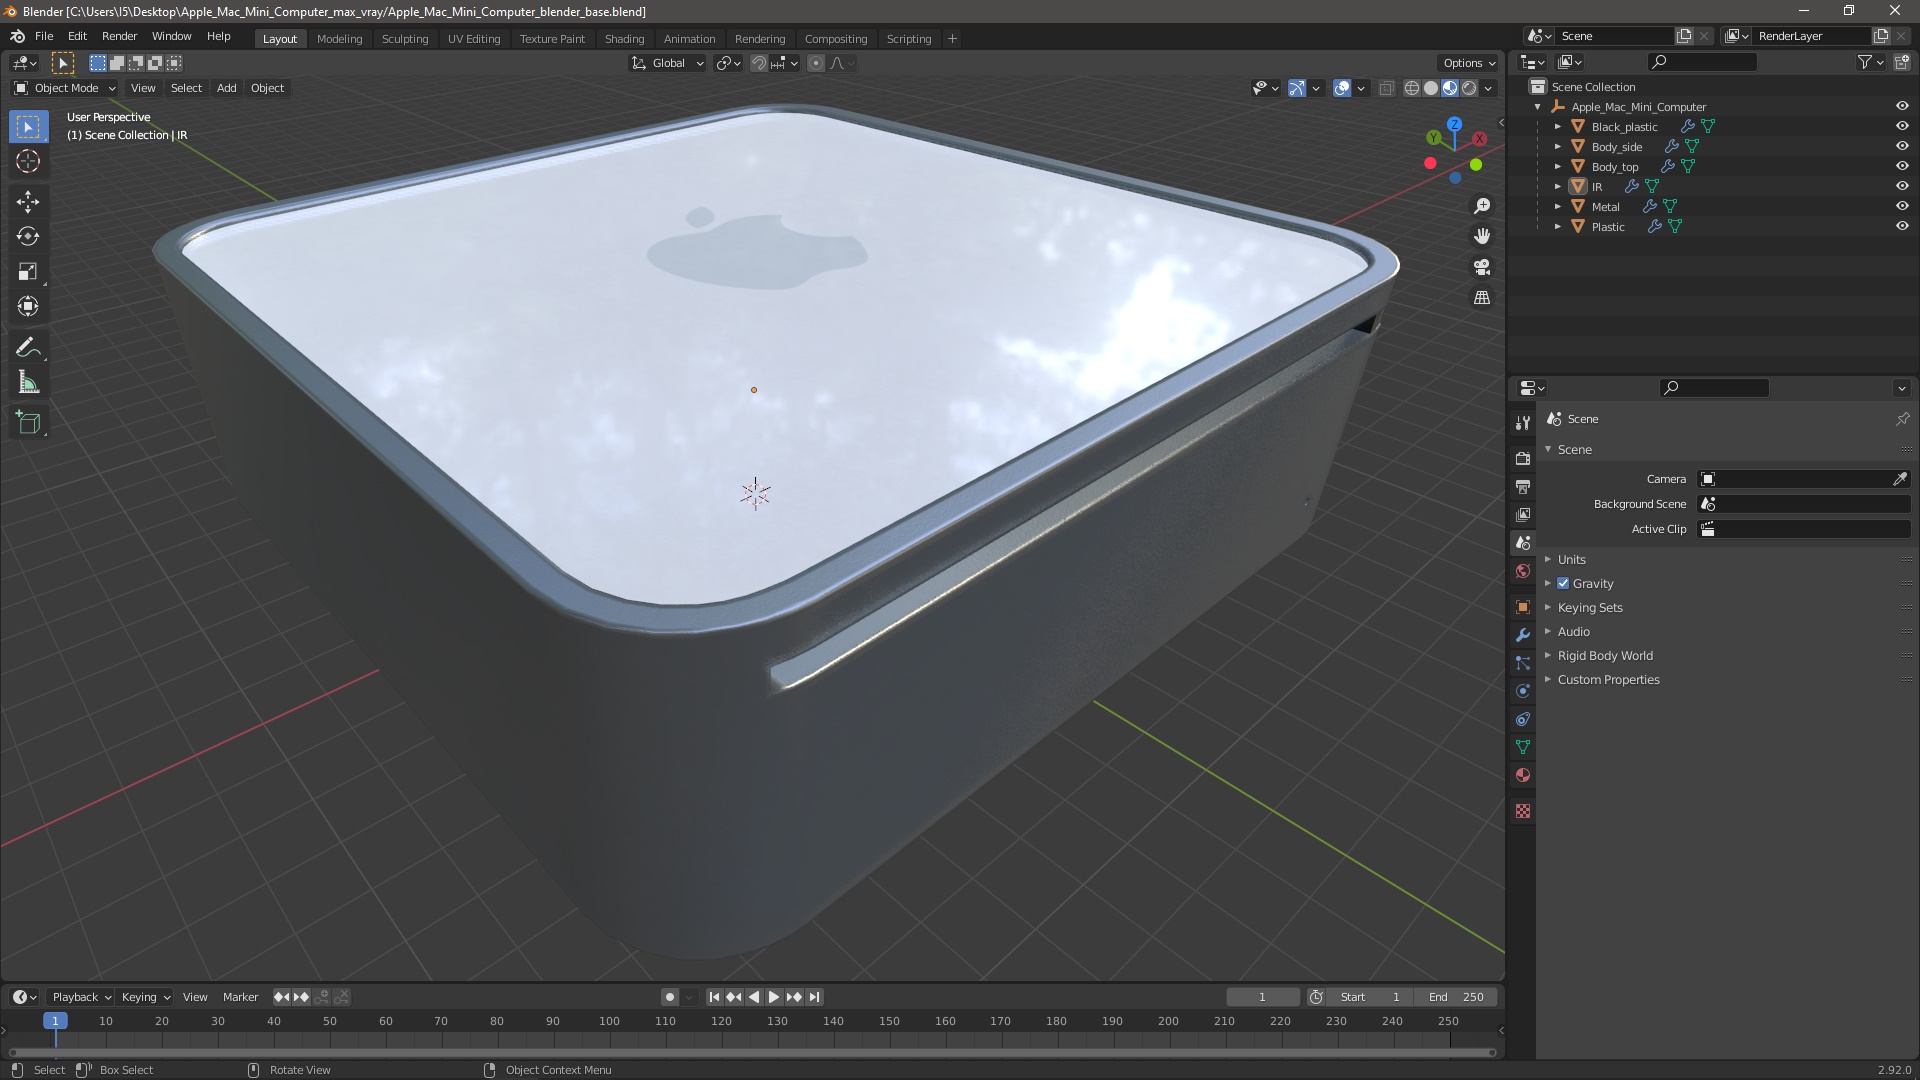Open the Physics properties tab
Image resolution: width=1920 pixels, height=1080 pixels.
point(1523,691)
